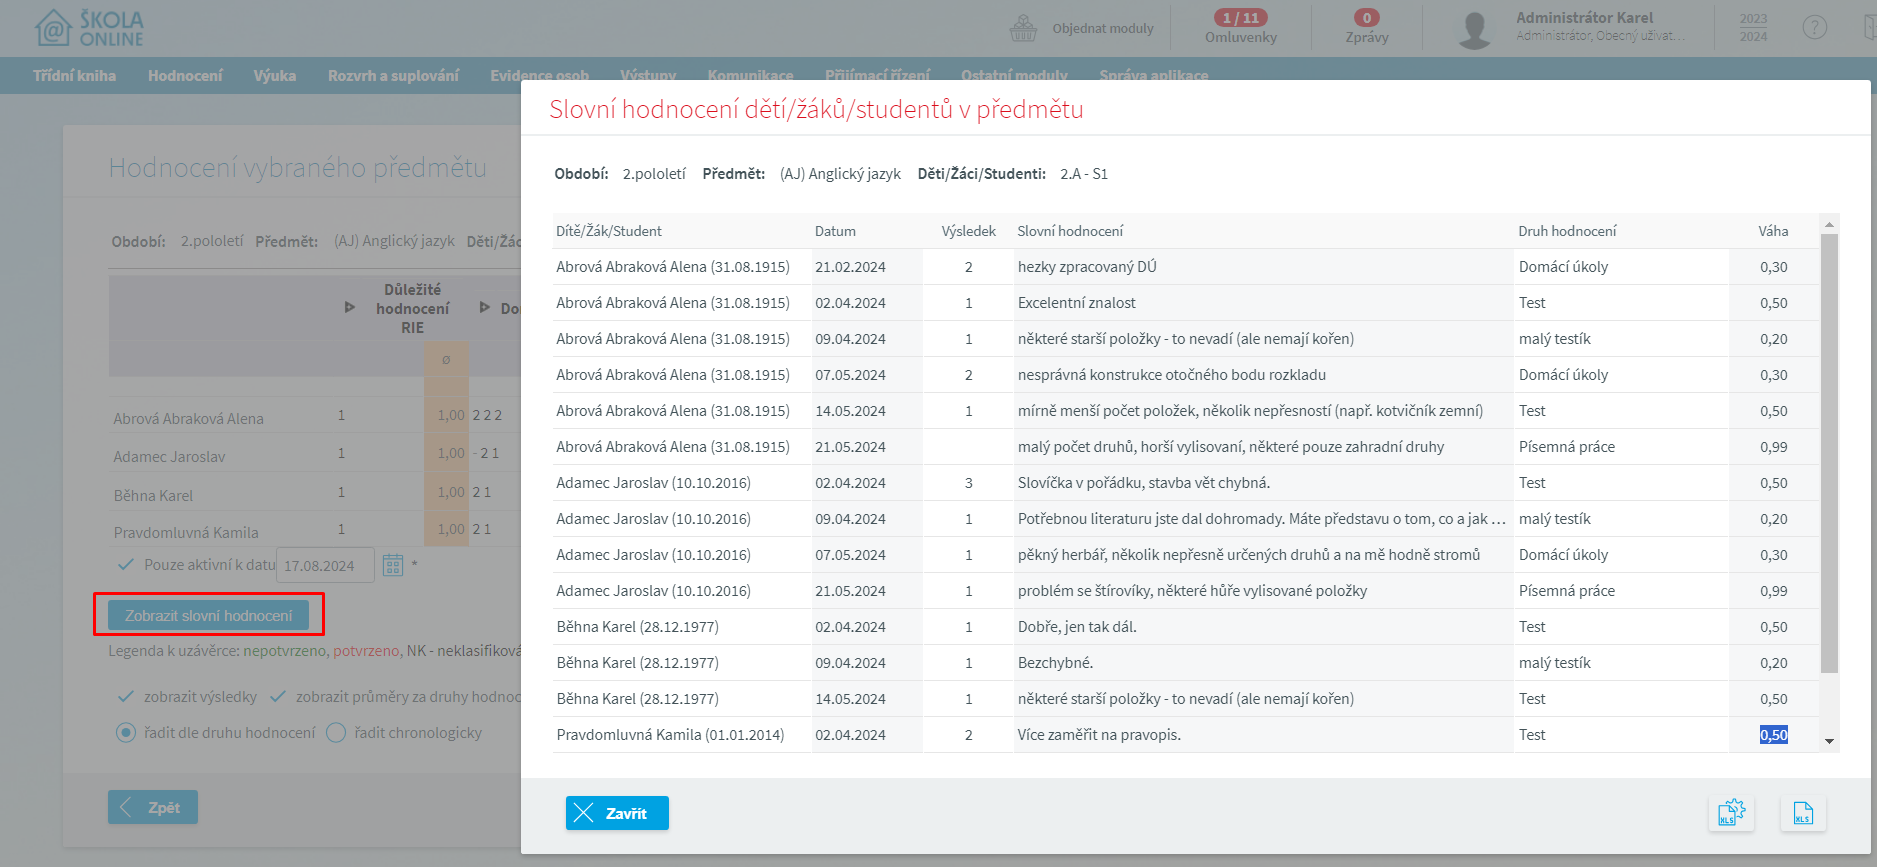Select 'řadit chronologicky' radio button
Screen dimensions: 1877x867
[336, 733]
